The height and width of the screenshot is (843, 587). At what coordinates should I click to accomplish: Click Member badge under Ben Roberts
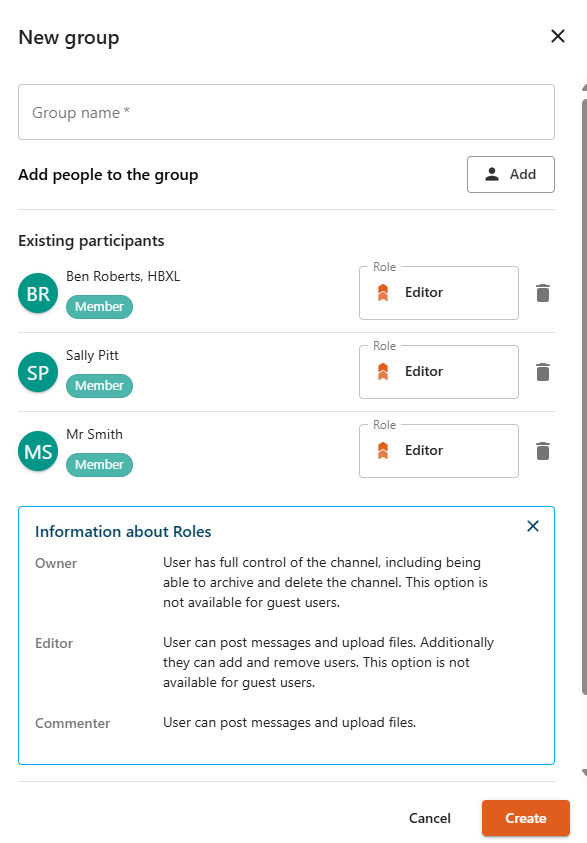(99, 306)
